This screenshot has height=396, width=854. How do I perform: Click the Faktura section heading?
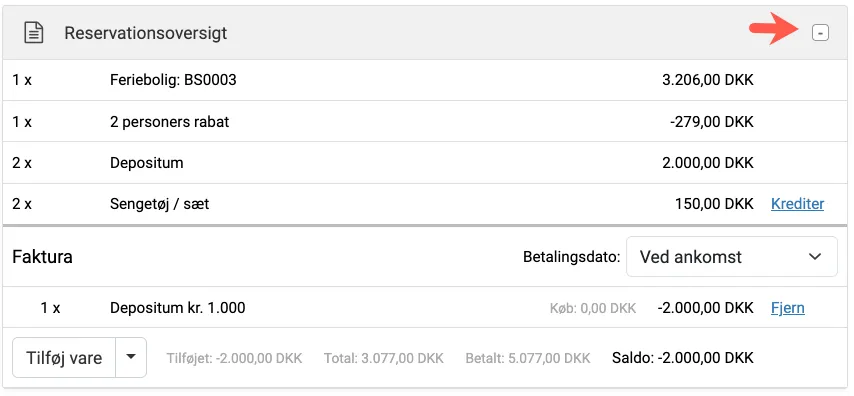click(x=42, y=257)
